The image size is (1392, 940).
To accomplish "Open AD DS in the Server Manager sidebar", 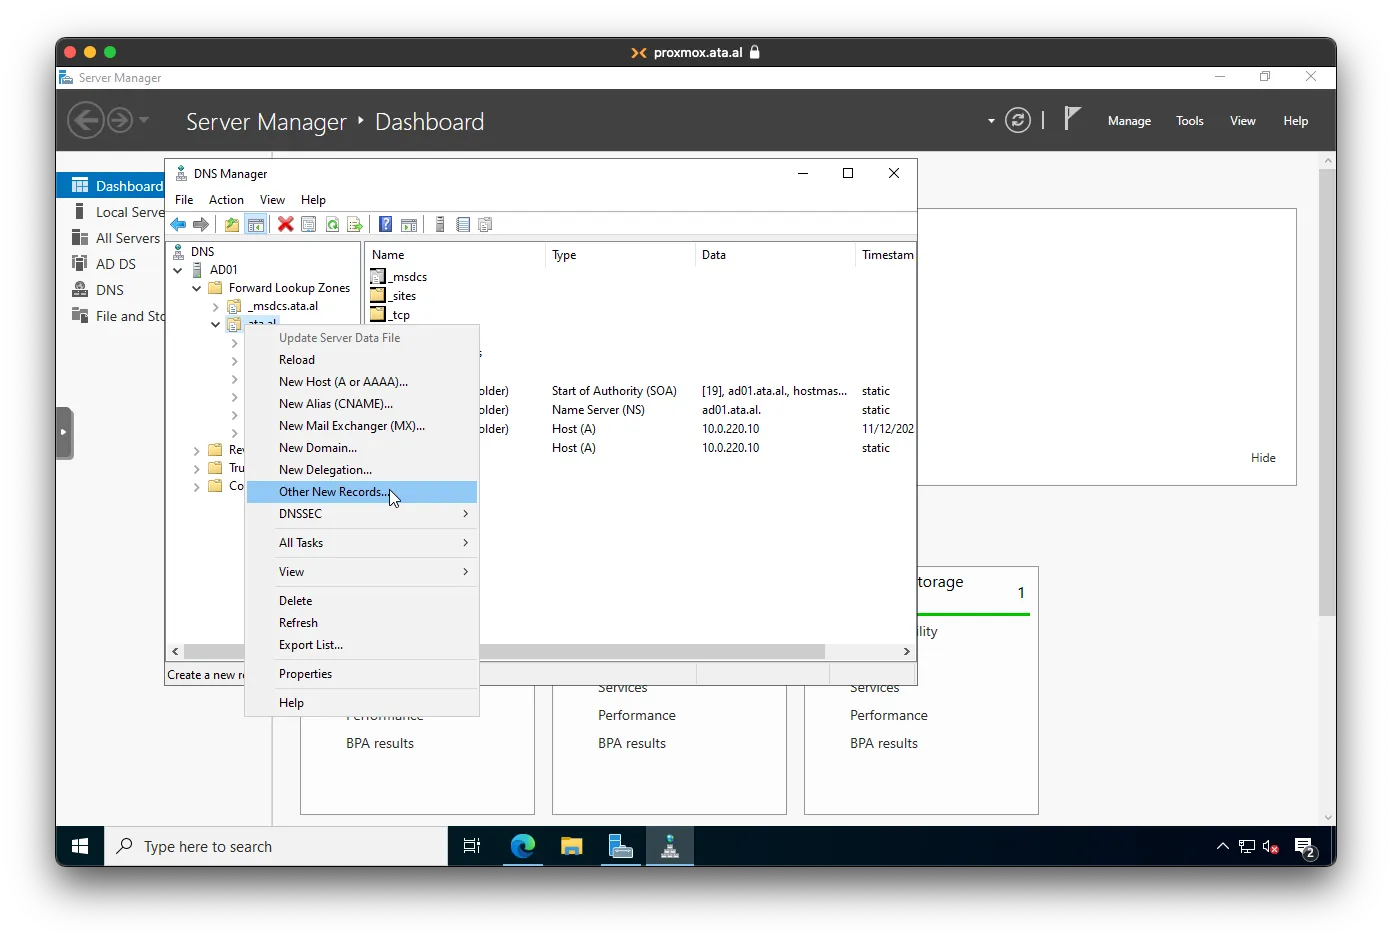I will tap(115, 264).
